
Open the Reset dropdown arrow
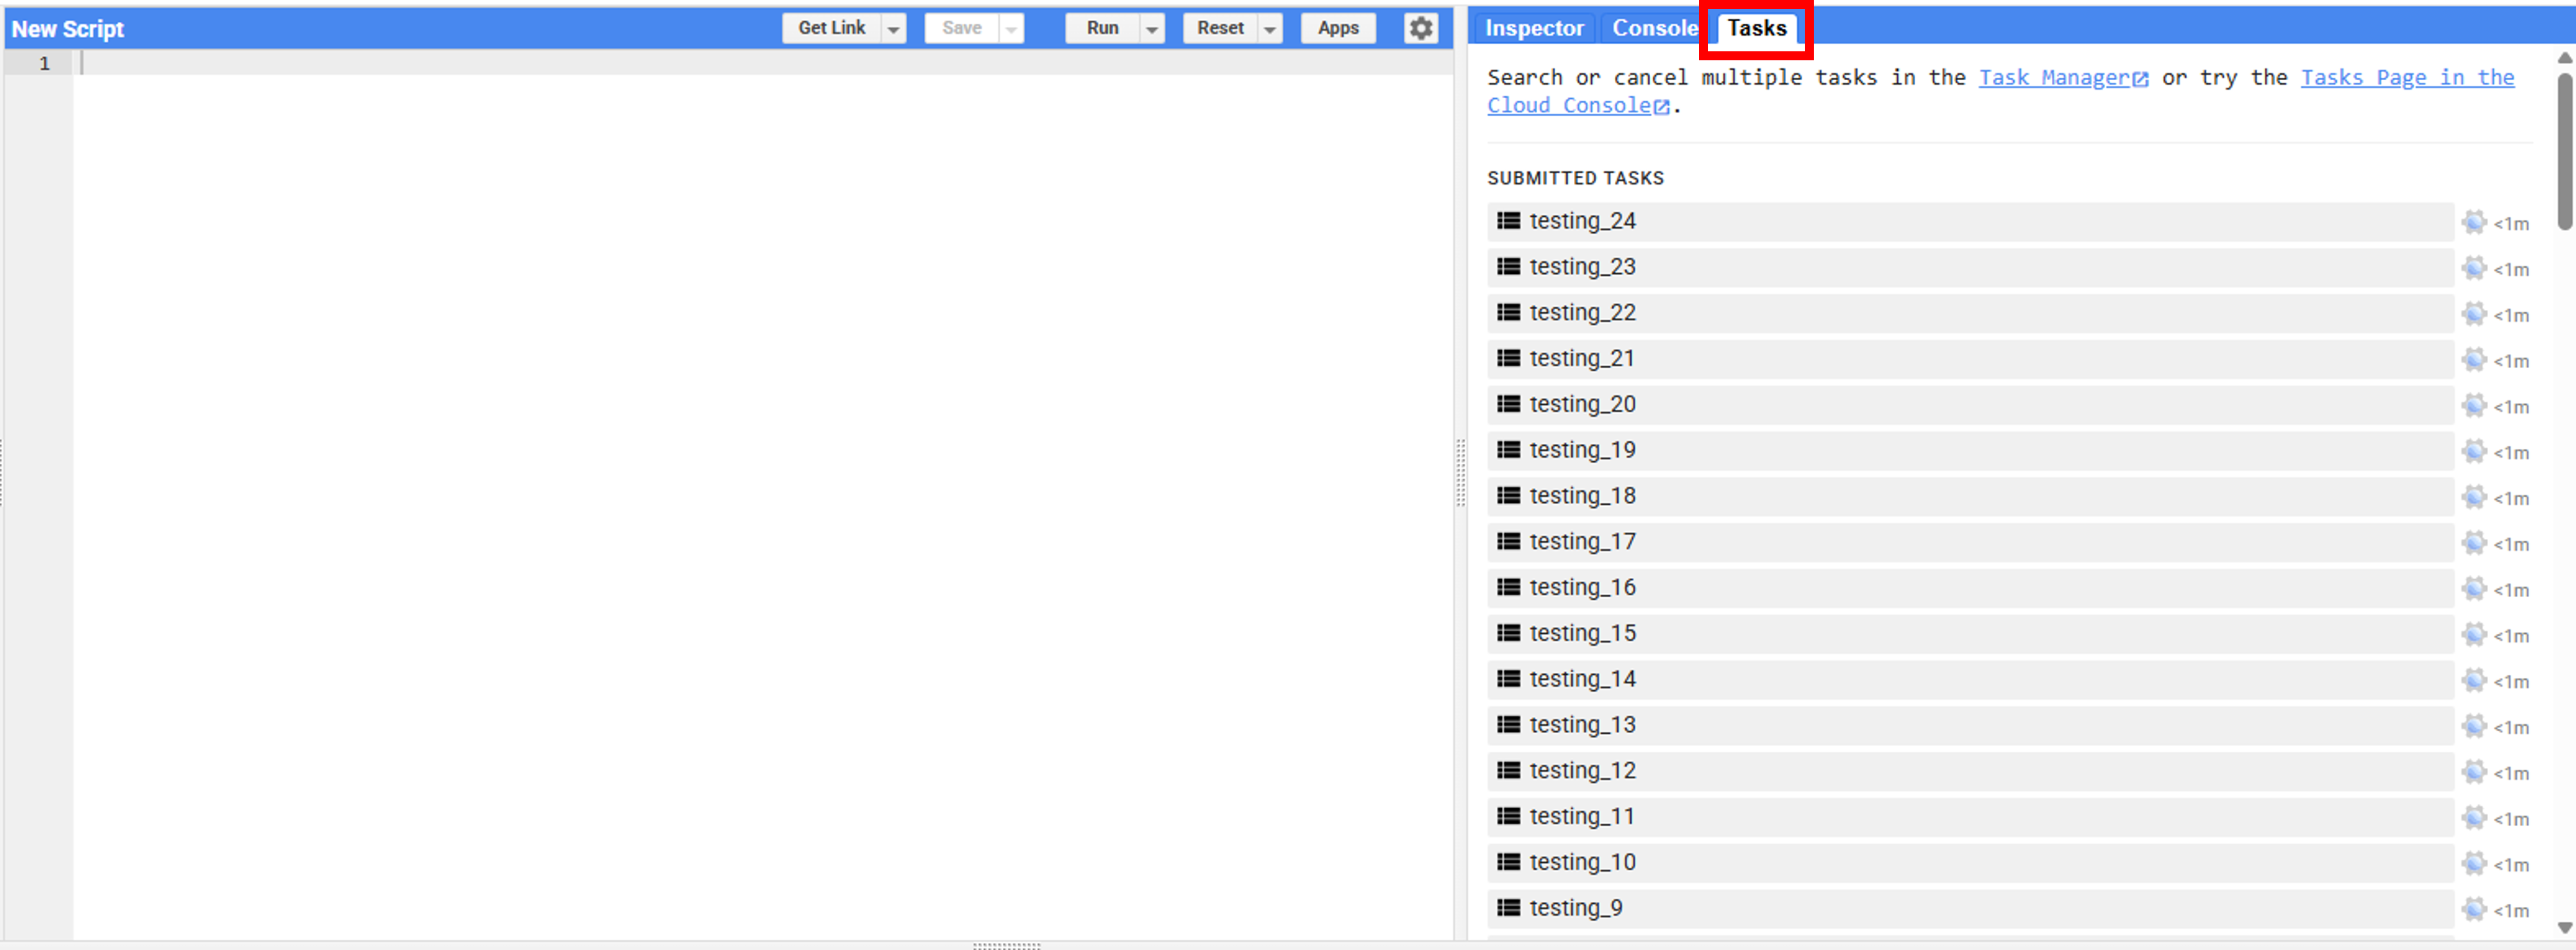1270,29
